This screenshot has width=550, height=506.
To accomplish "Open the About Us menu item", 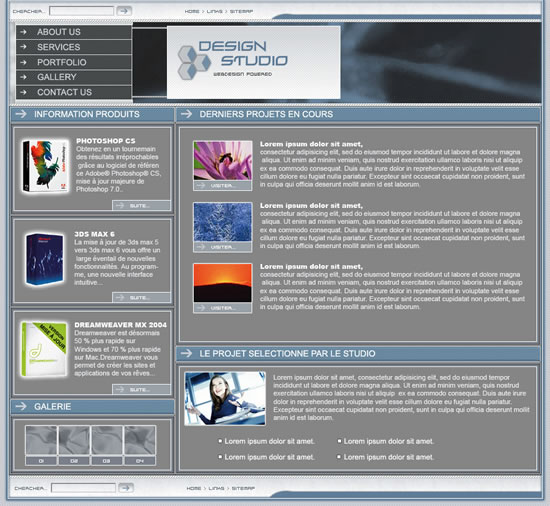I will tap(74, 32).
